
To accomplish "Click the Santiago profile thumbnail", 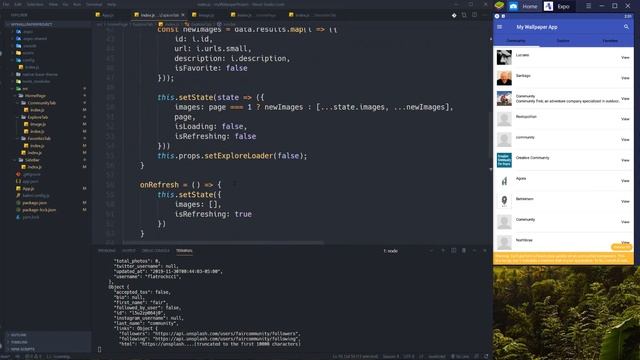I will point(504,78).
